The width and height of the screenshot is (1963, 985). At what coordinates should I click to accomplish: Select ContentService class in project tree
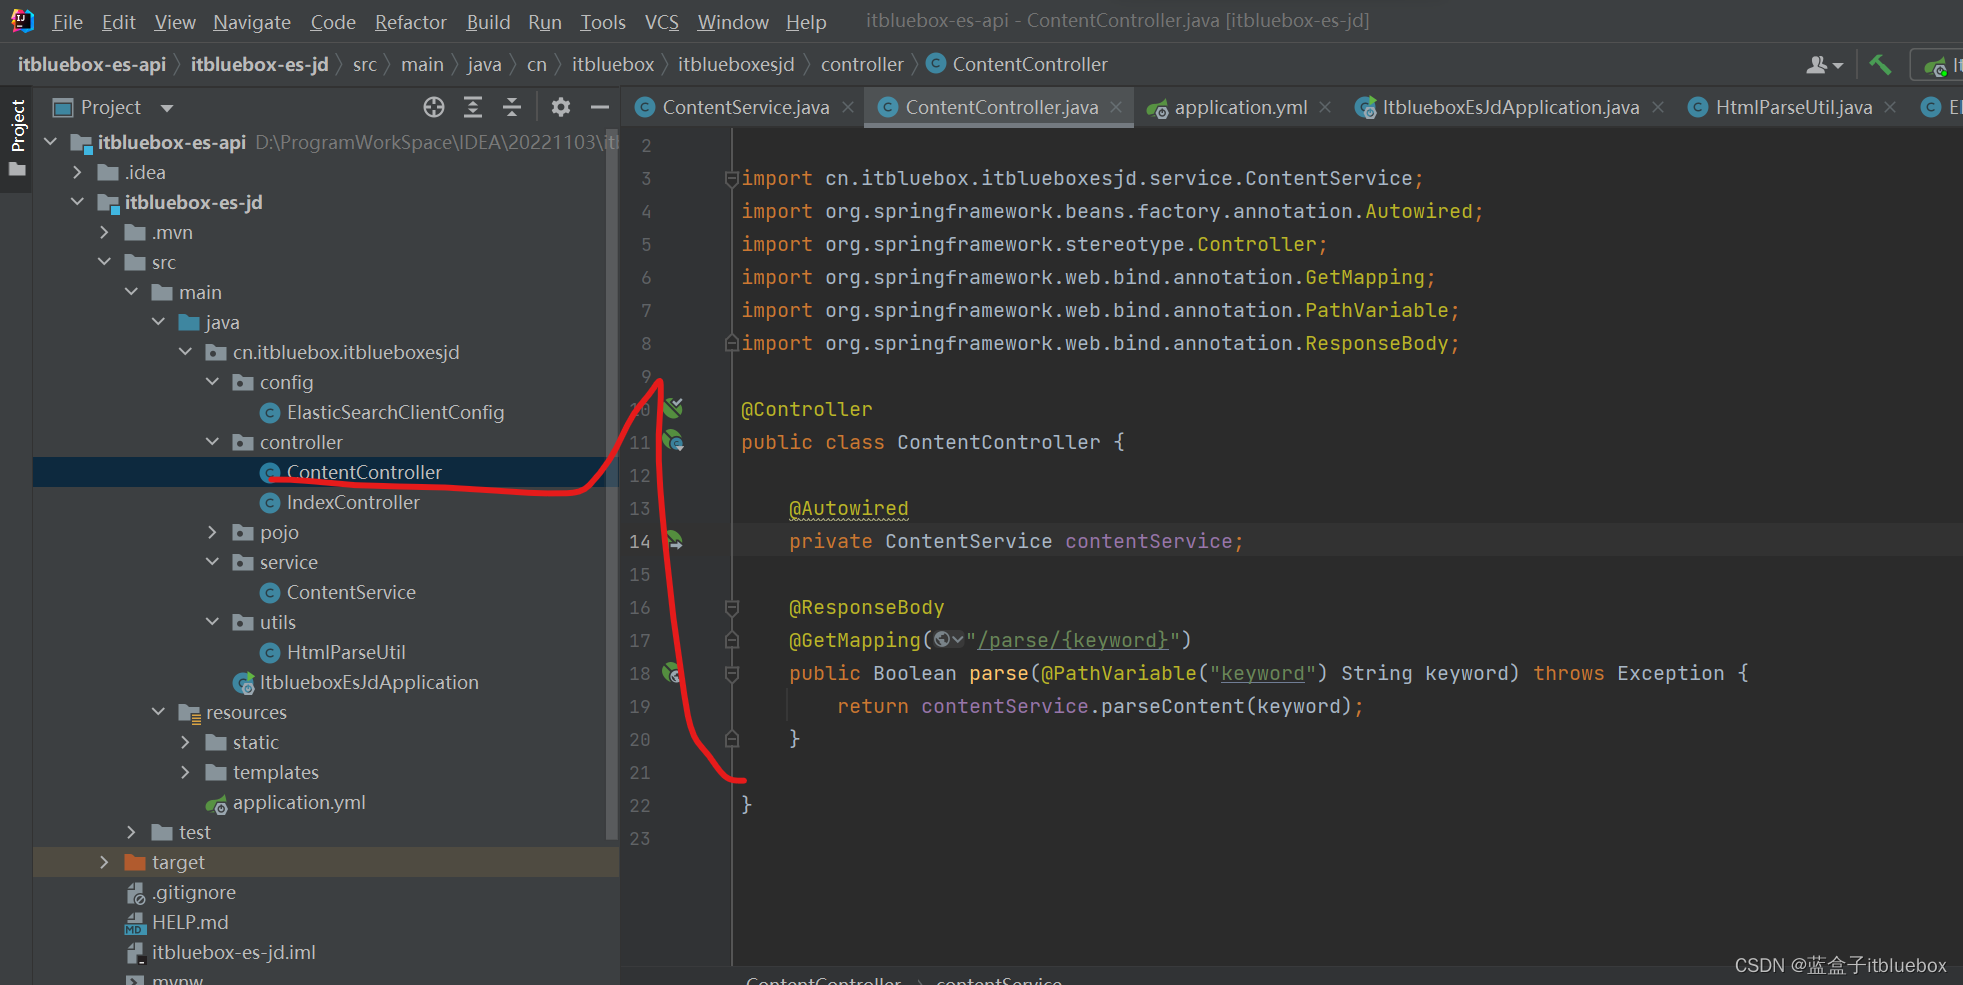coord(351,592)
